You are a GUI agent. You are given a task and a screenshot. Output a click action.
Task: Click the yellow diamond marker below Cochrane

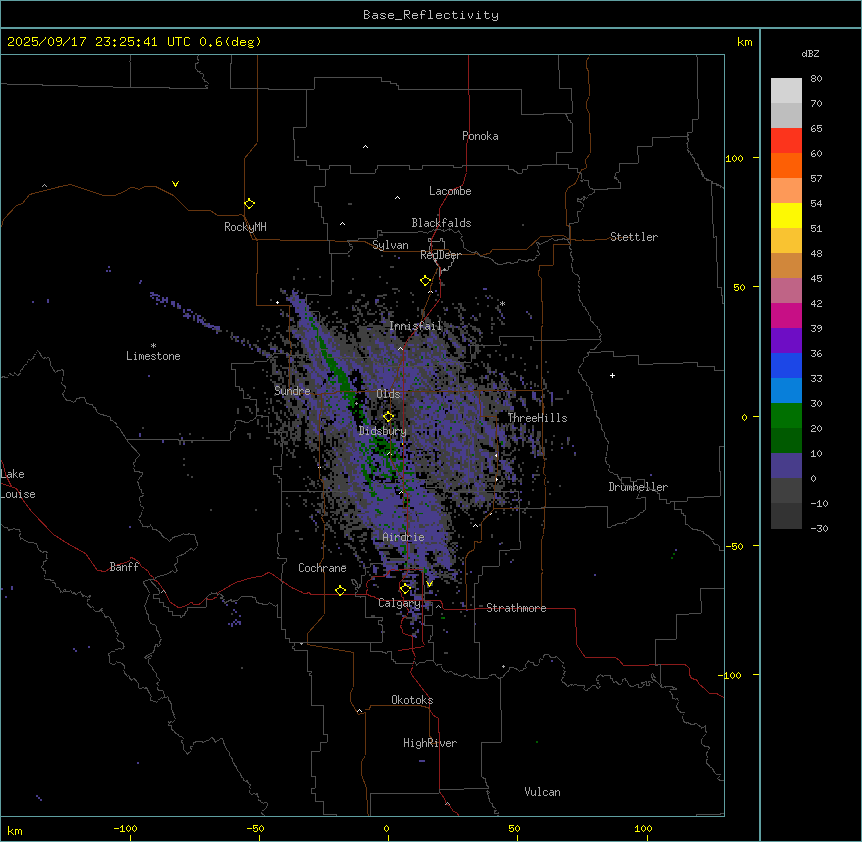point(340,590)
